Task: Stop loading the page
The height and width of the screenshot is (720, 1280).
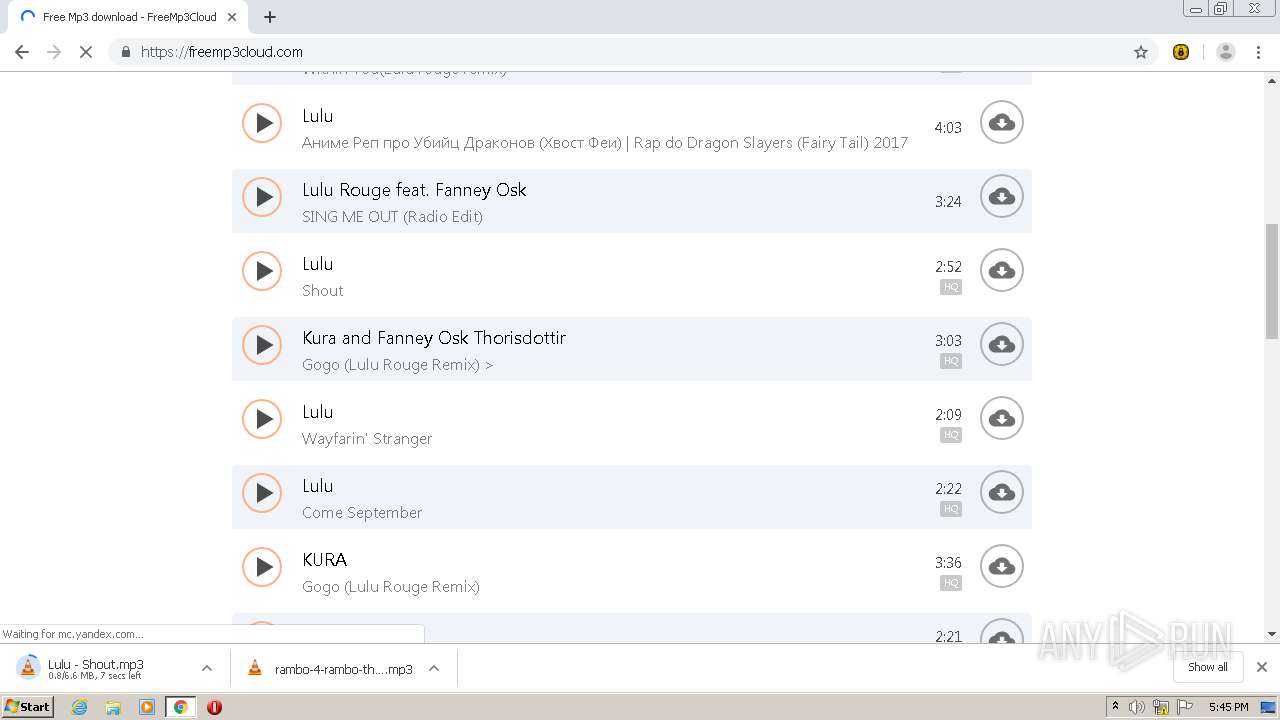Action: (x=86, y=52)
